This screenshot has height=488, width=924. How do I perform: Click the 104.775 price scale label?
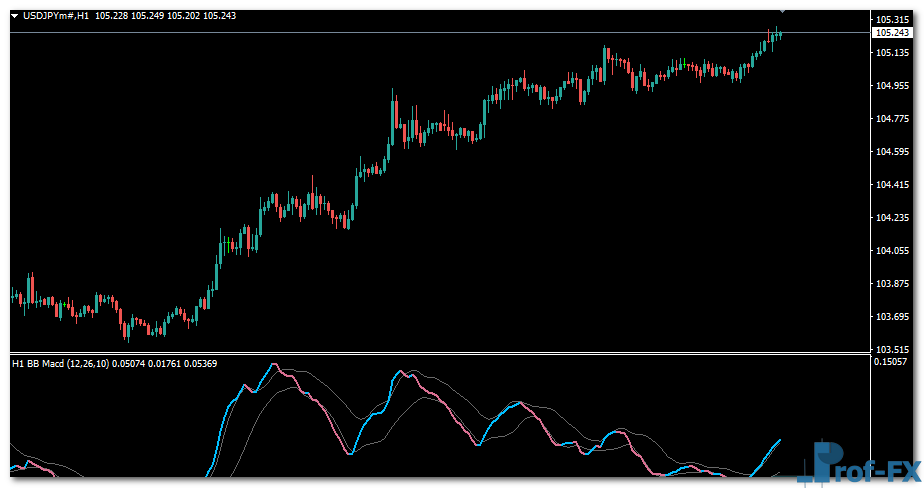point(890,119)
